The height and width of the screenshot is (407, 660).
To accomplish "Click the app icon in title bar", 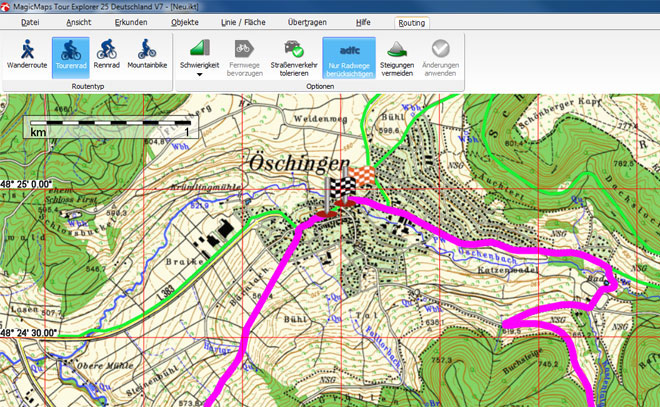I will click(8, 7).
